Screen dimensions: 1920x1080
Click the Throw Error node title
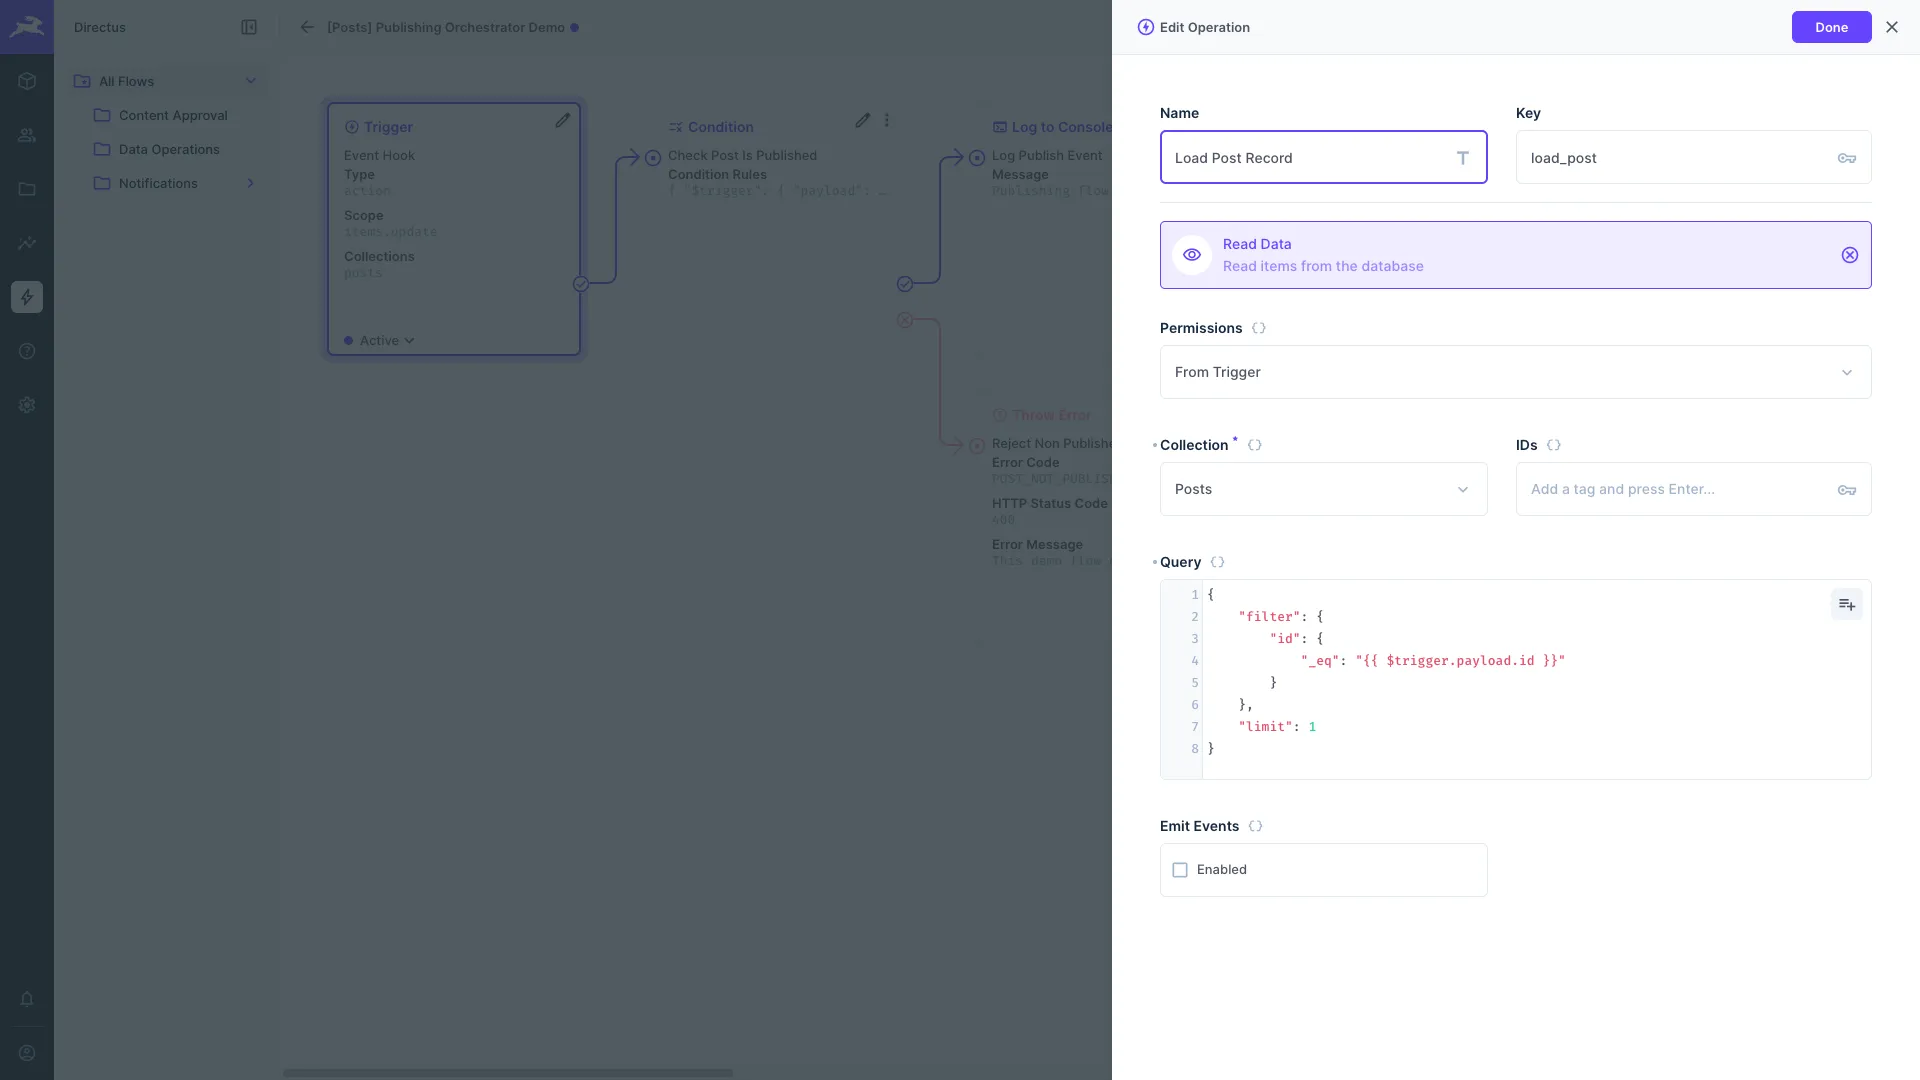tap(1051, 415)
